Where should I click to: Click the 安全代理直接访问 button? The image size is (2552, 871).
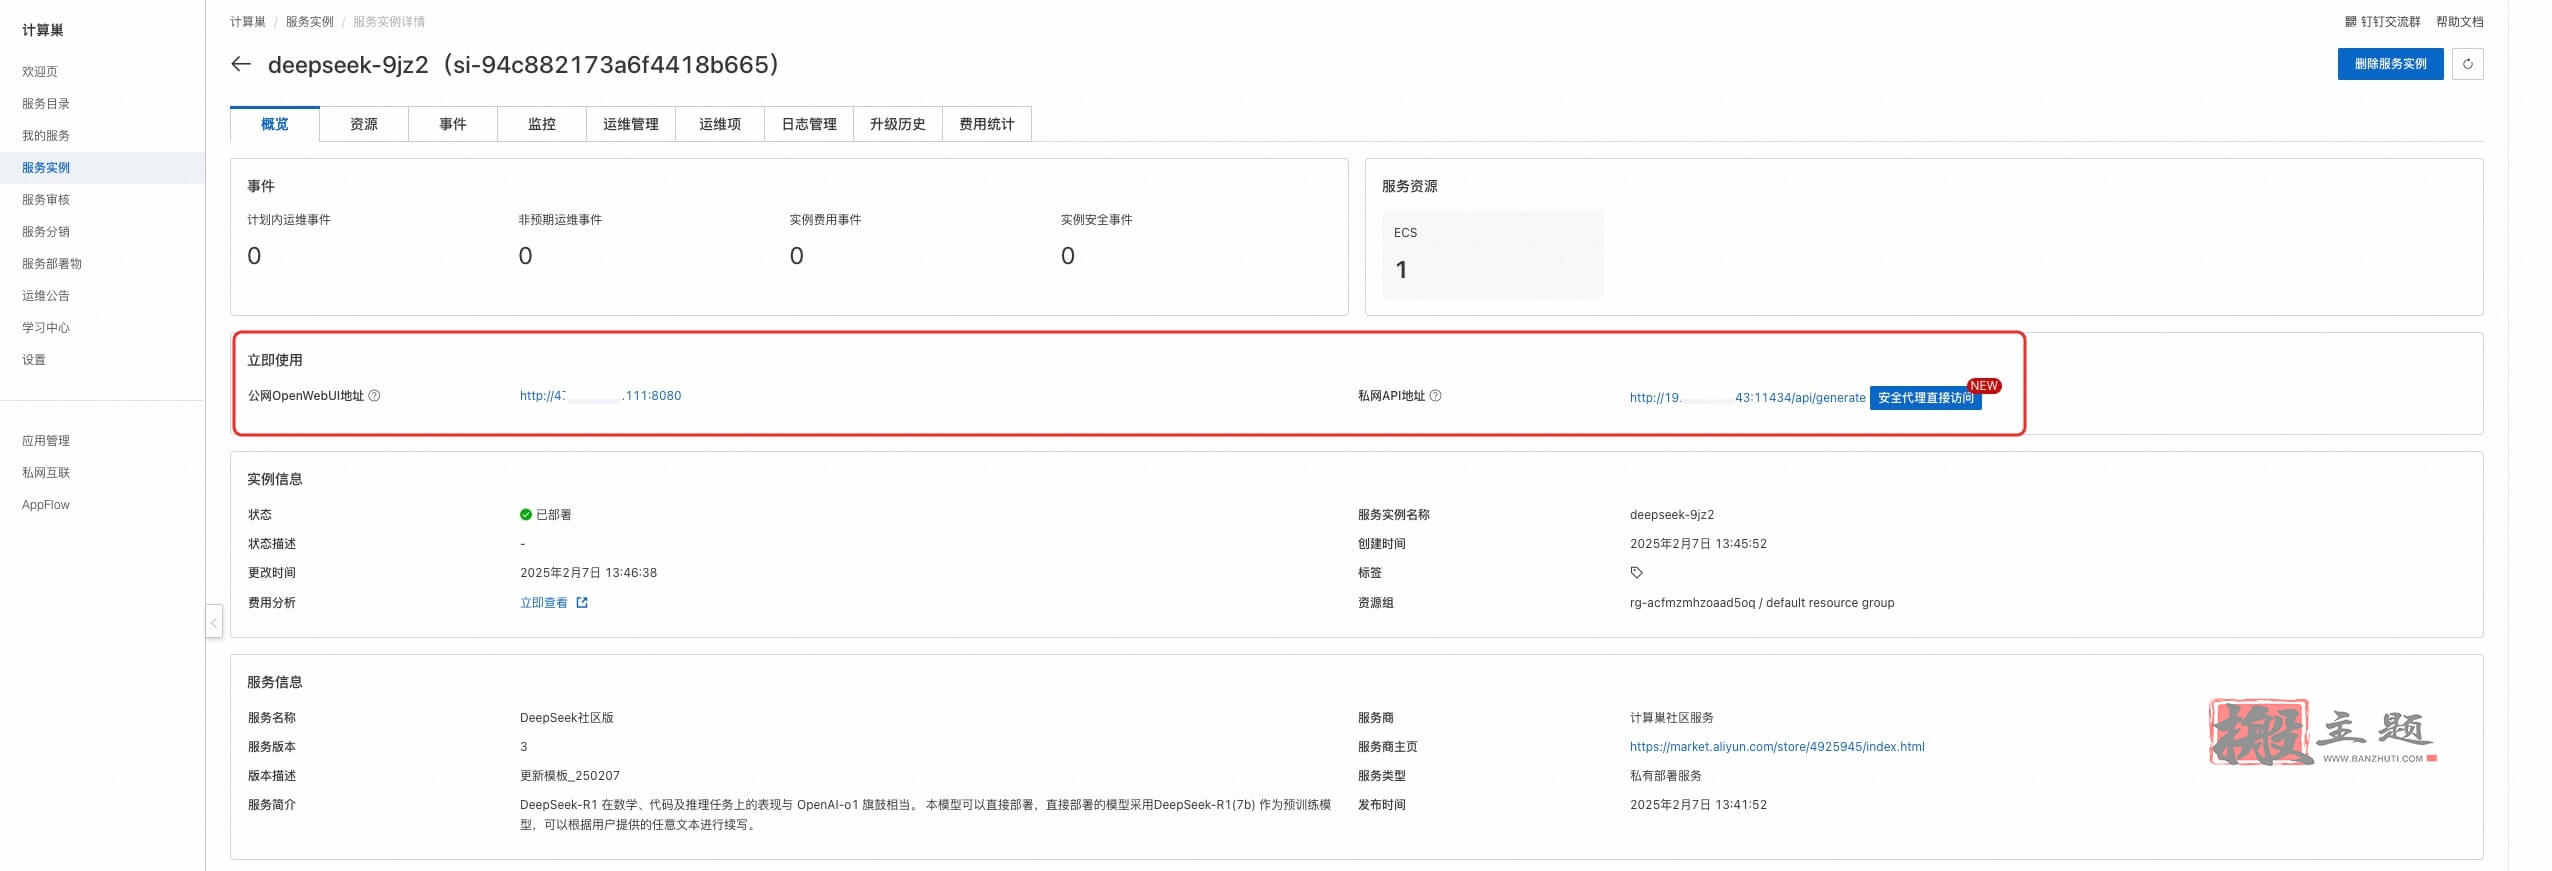point(1925,398)
